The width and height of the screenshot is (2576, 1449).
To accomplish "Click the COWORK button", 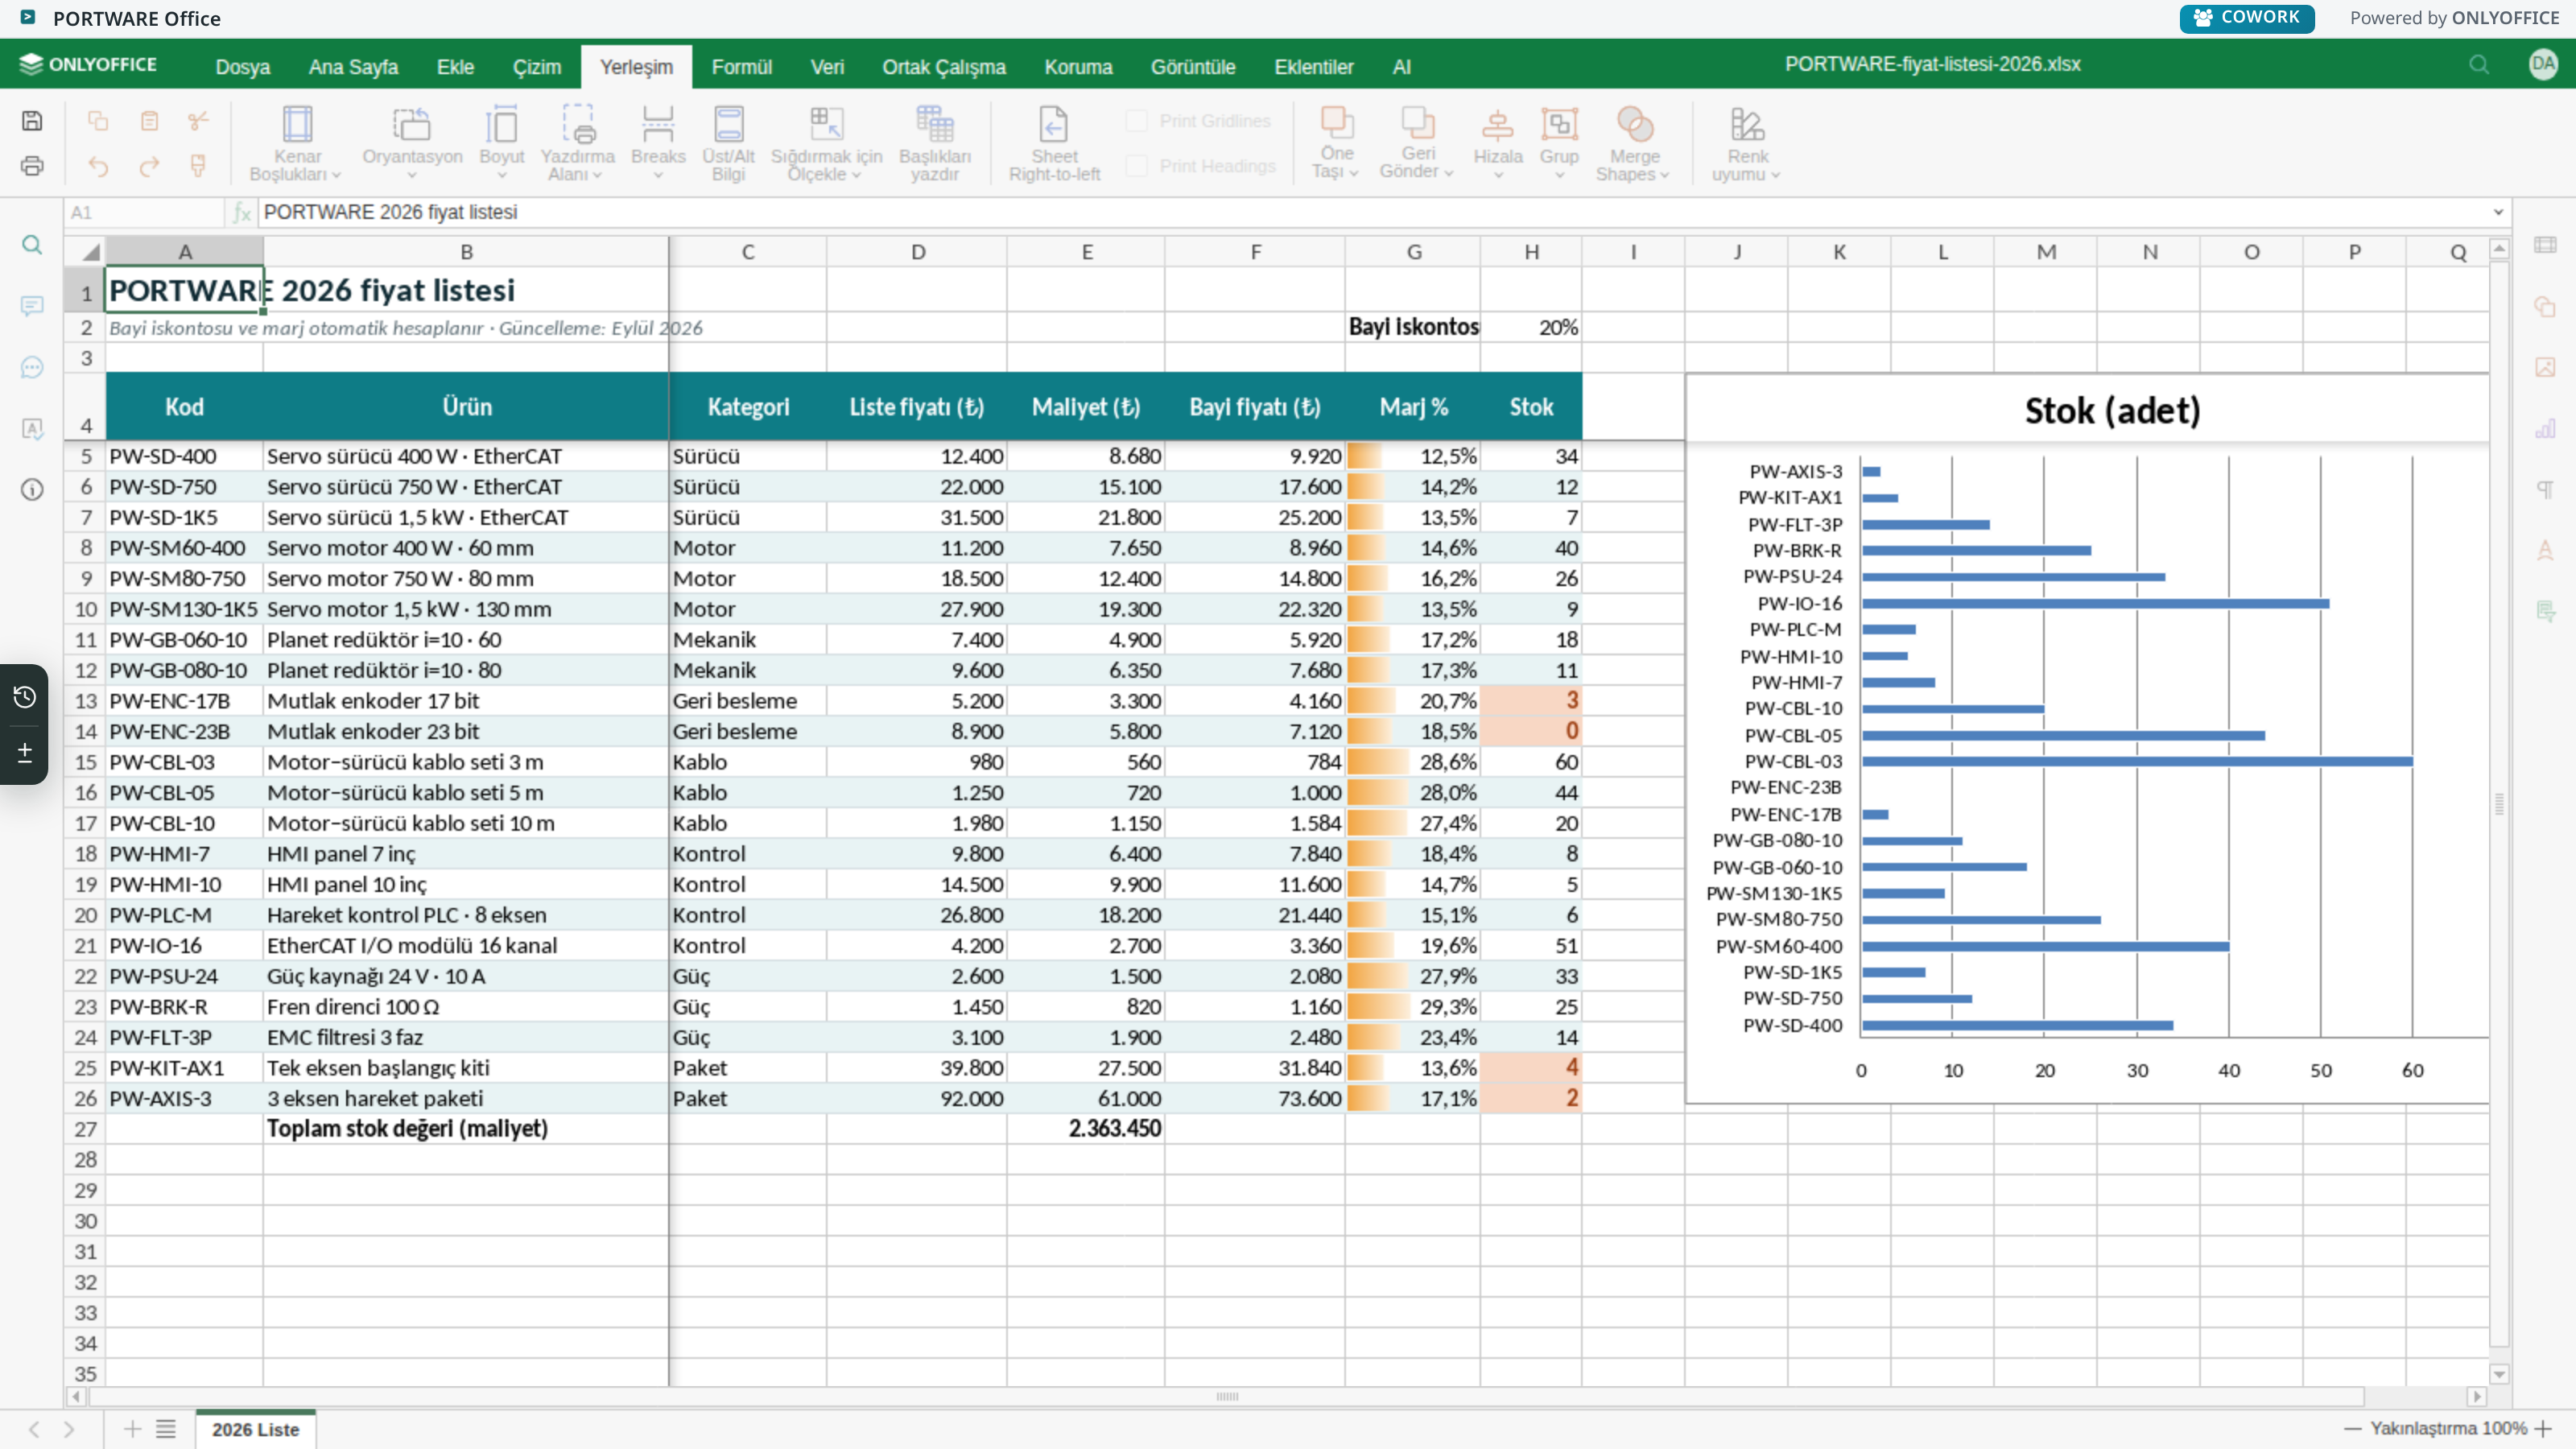I will (2247, 18).
